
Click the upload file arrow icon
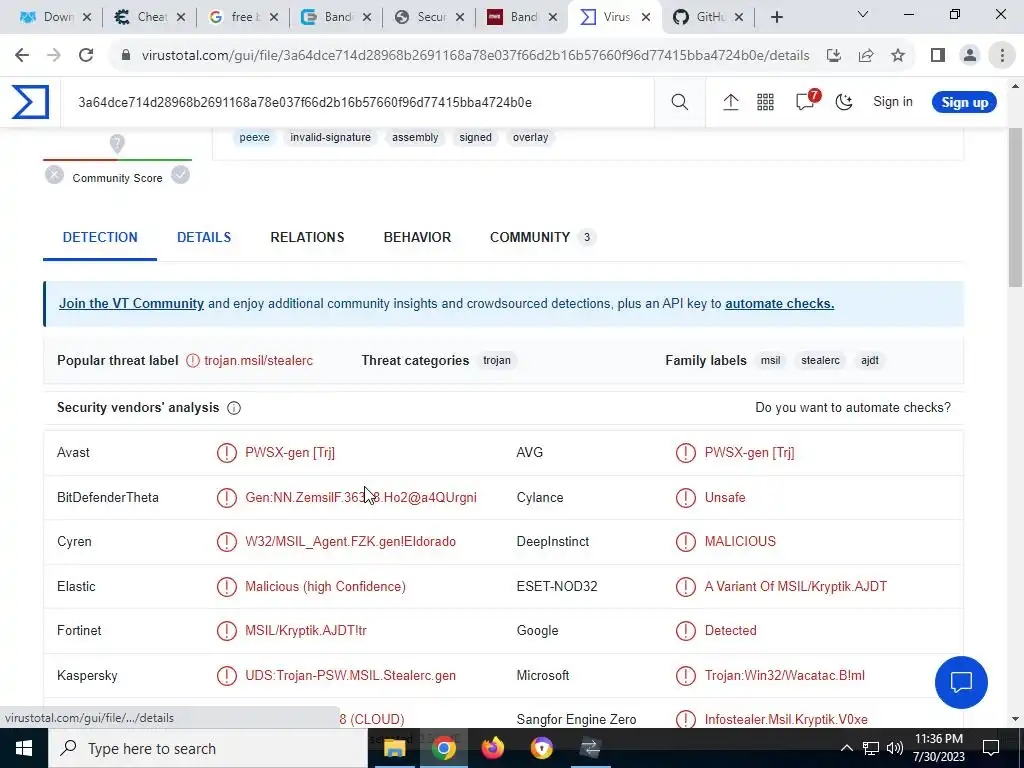730,102
